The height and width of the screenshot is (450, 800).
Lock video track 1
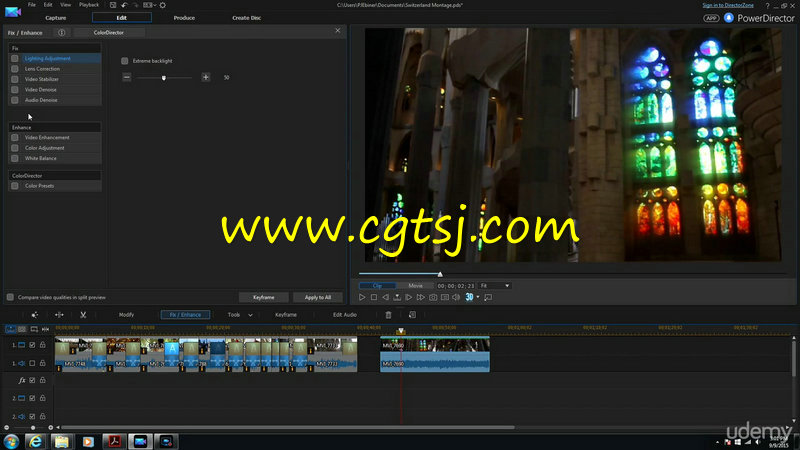[x=43, y=345]
